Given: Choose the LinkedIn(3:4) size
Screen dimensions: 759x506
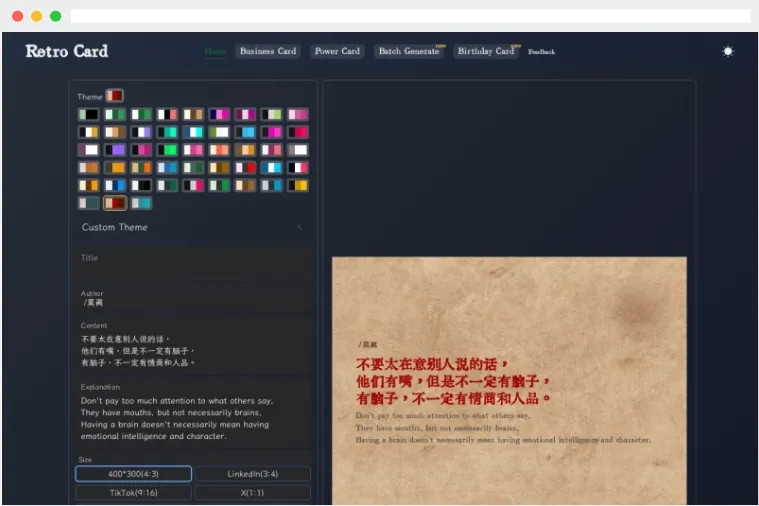Looking at the screenshot, I should (x=252, y=474).
